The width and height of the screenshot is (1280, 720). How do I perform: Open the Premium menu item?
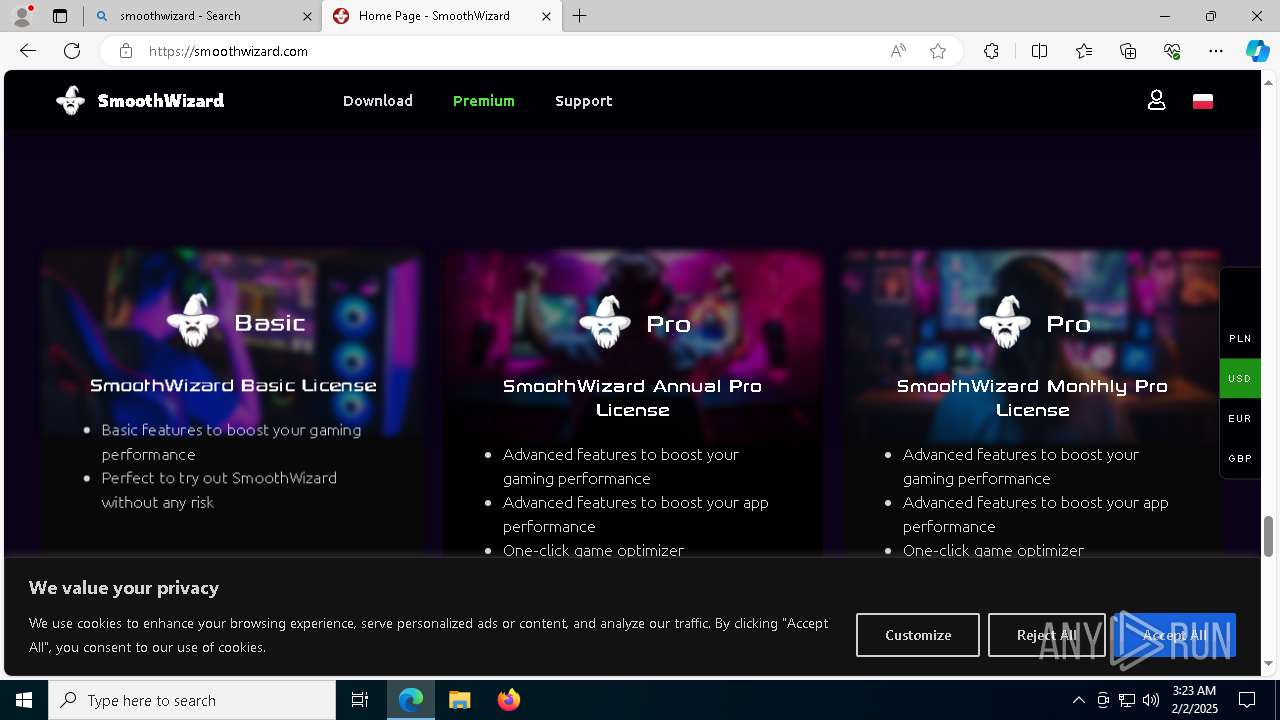coord(484,101)
